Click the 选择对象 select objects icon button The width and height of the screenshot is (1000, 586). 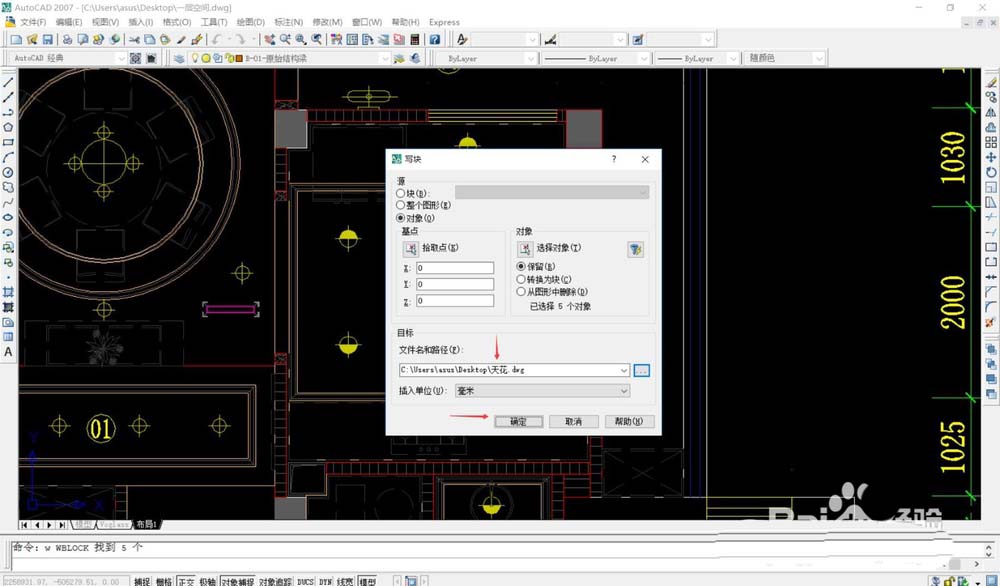coord(525,248)
